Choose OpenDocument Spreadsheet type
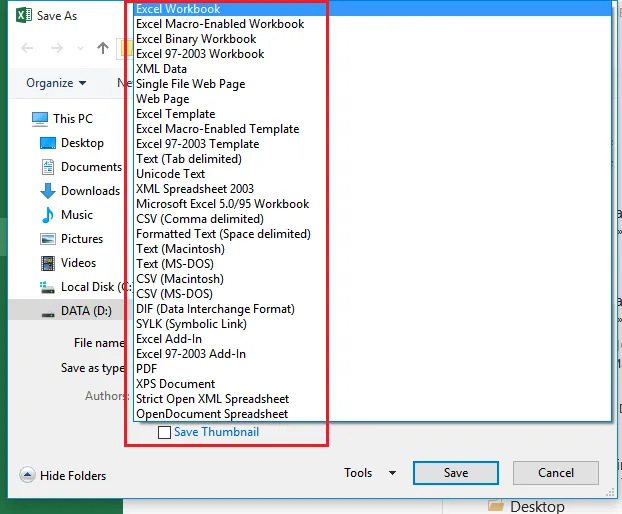Image resolution: width=622 pixels, height=514 pixels. (372, 414)
